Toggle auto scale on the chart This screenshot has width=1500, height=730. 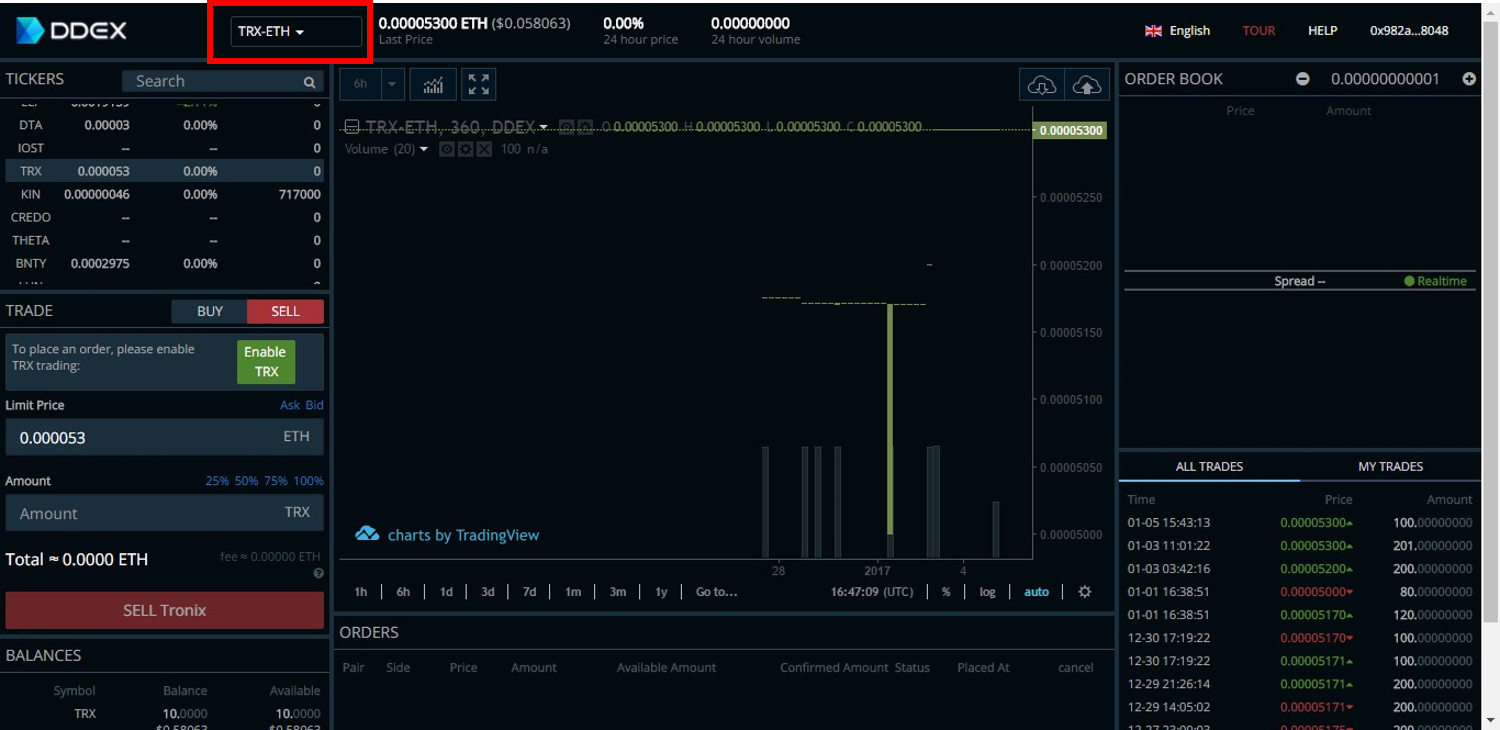click(1036, 592)
